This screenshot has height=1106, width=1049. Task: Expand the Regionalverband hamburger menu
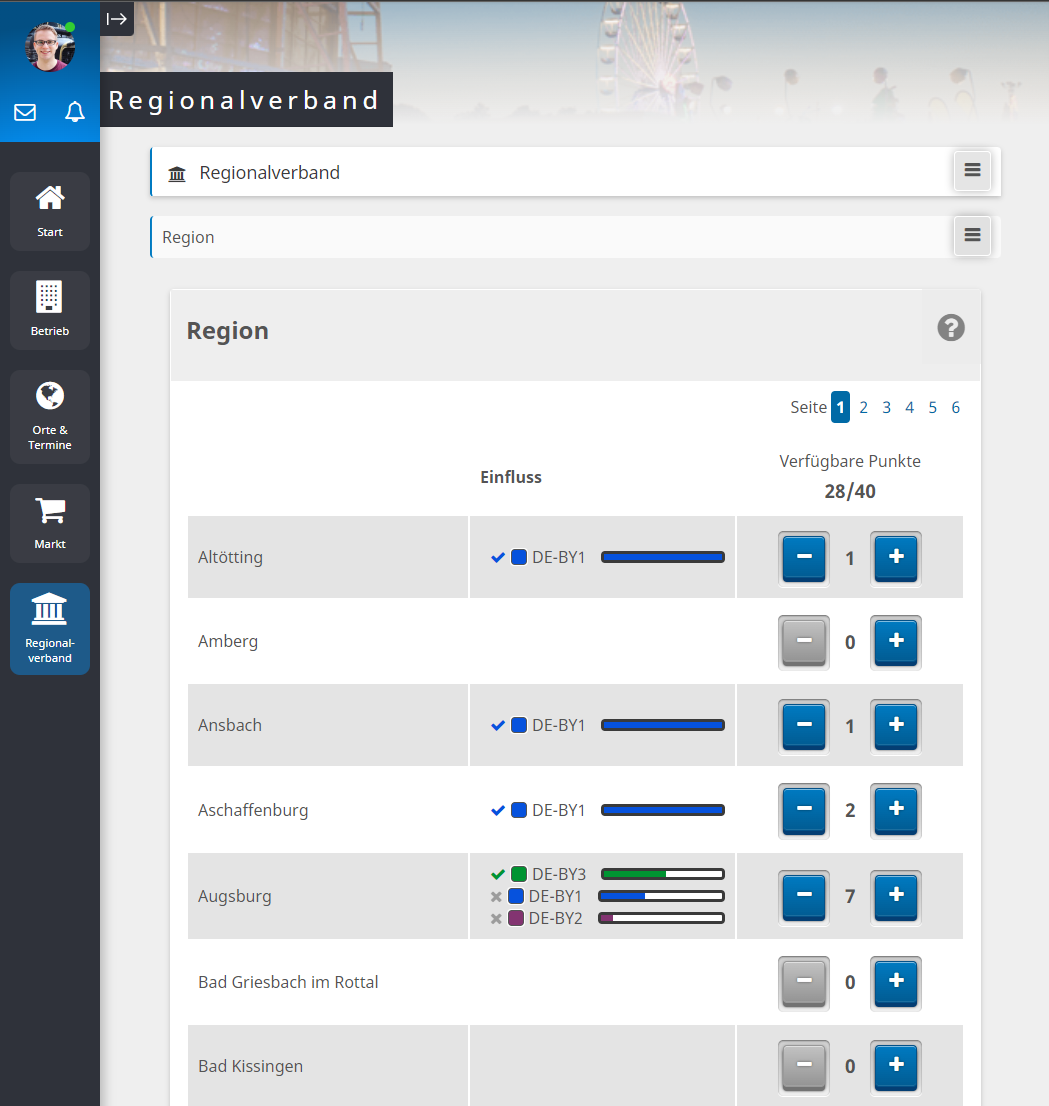(x=972, y=171)
